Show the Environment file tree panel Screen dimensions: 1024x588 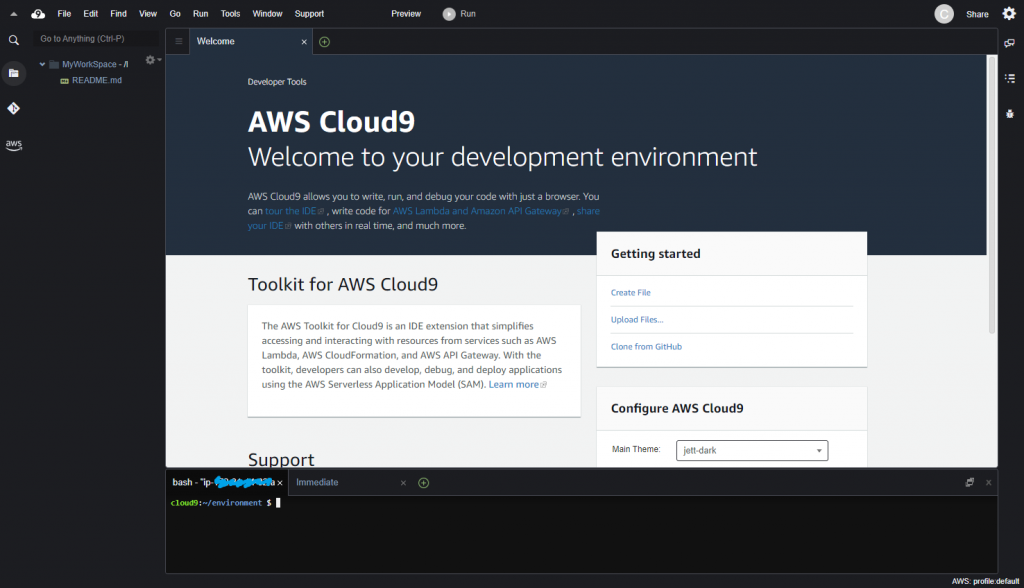tap(14, 73)
